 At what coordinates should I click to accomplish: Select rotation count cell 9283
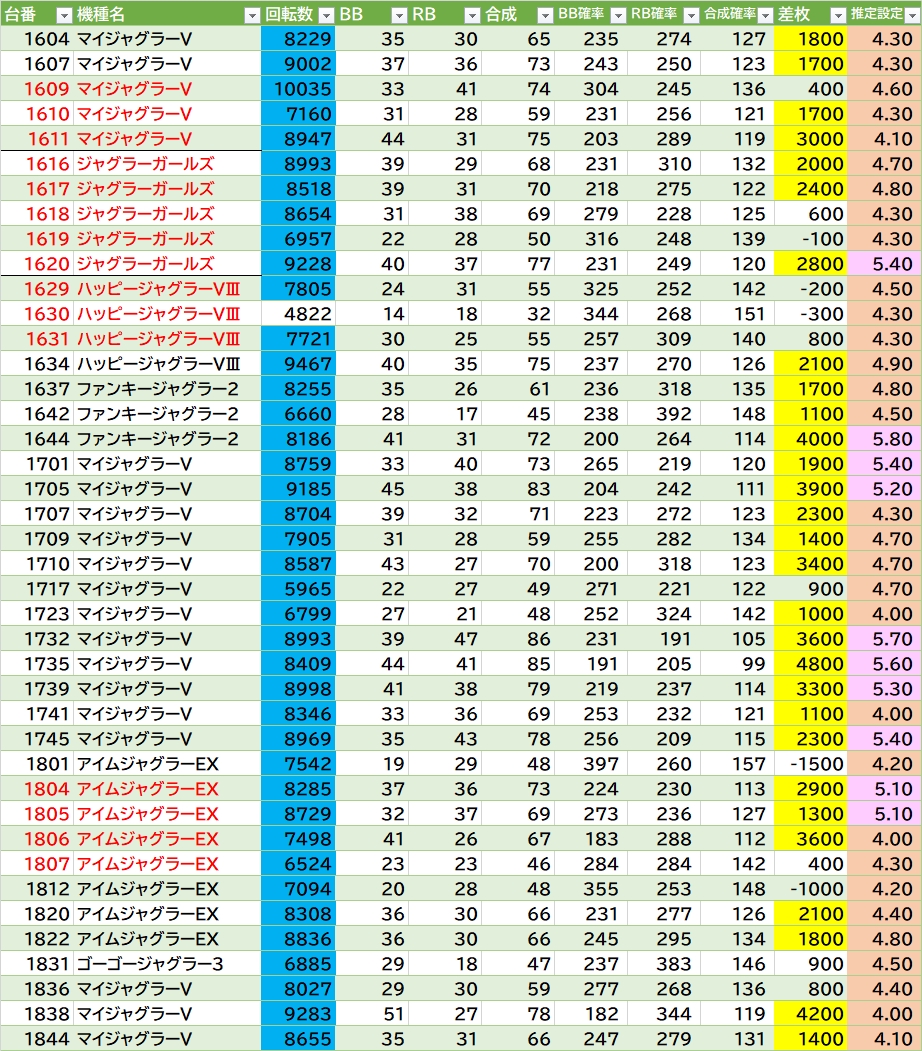(298, 1013)
